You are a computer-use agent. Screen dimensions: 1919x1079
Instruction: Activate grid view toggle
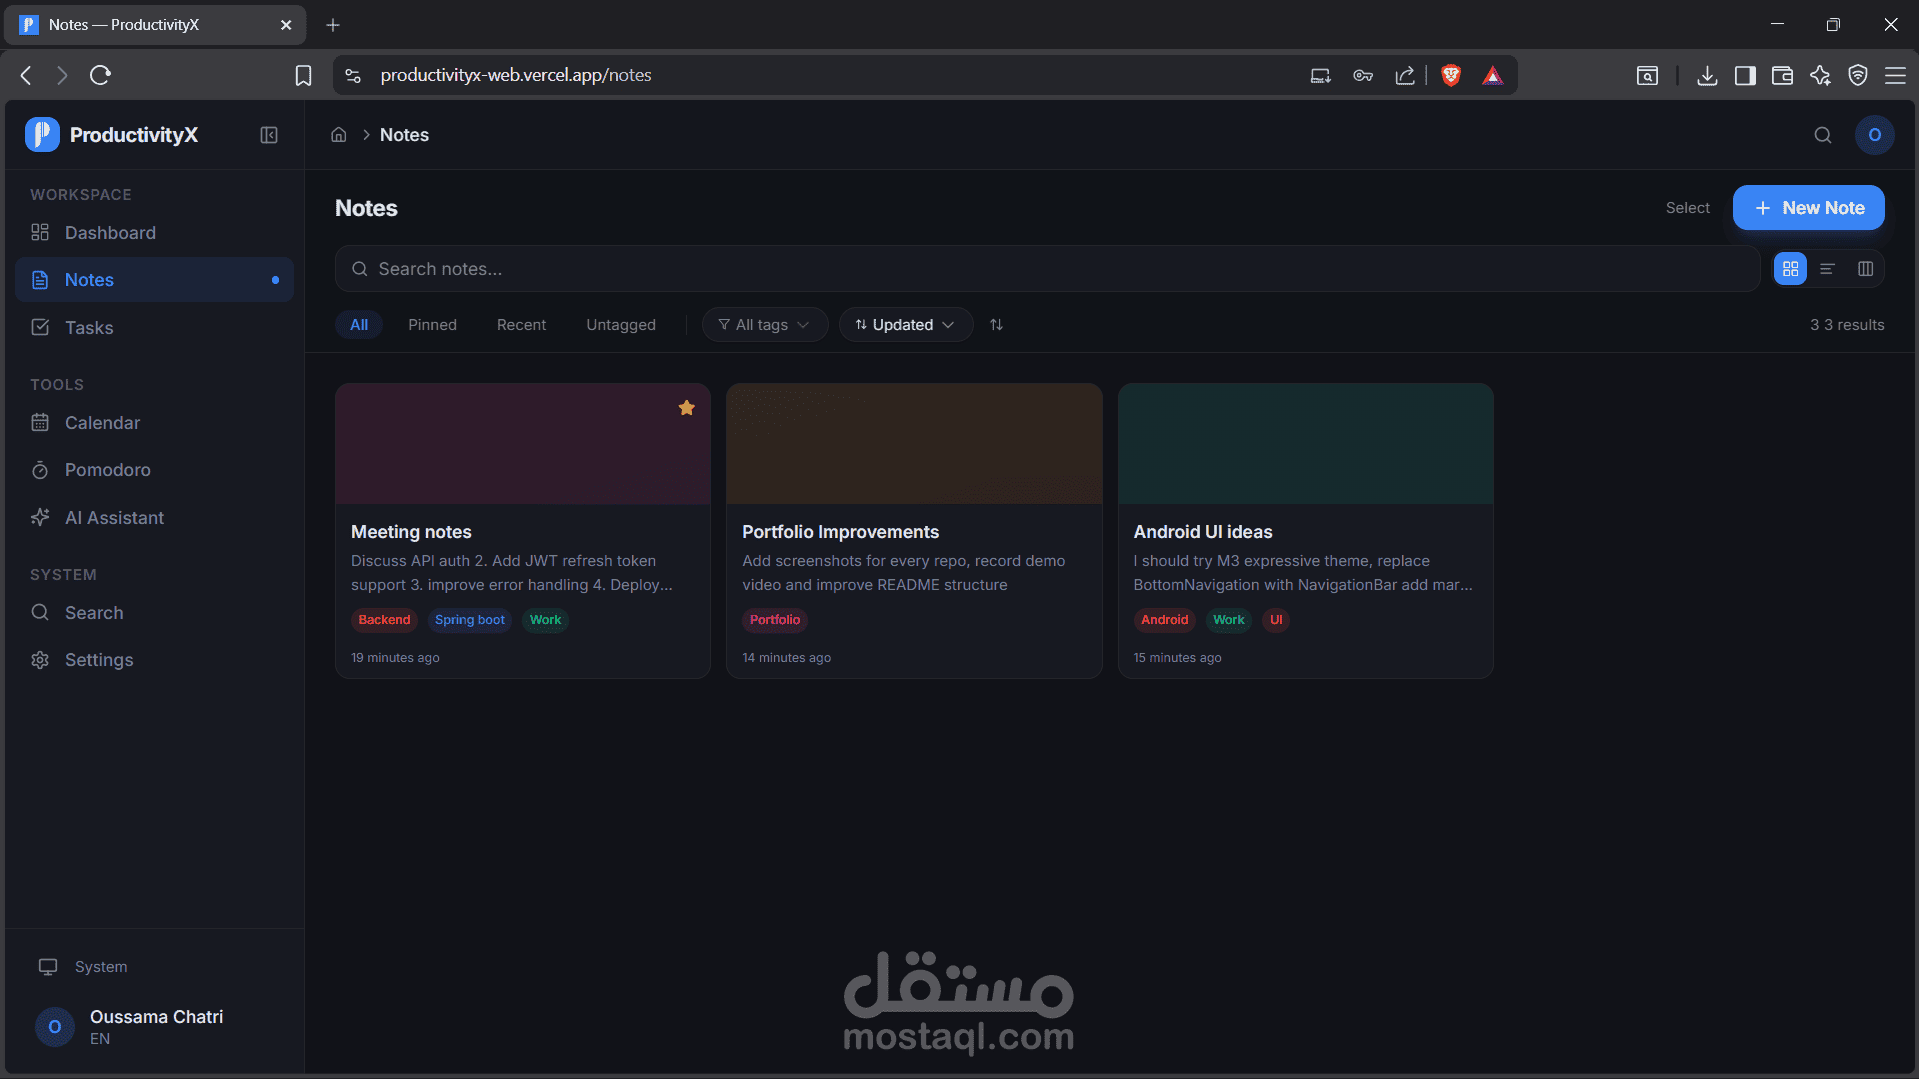(1790, 269)
